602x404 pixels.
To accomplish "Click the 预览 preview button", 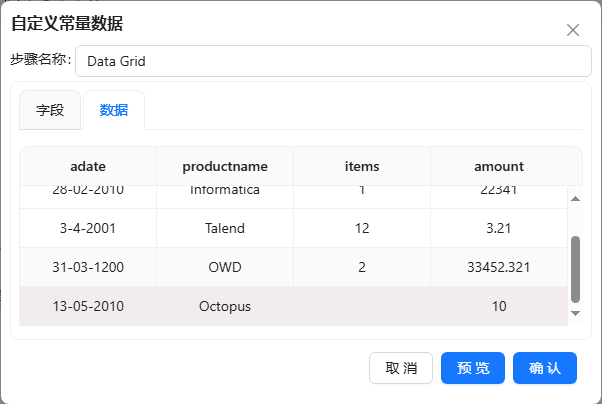I will (473, 368).
